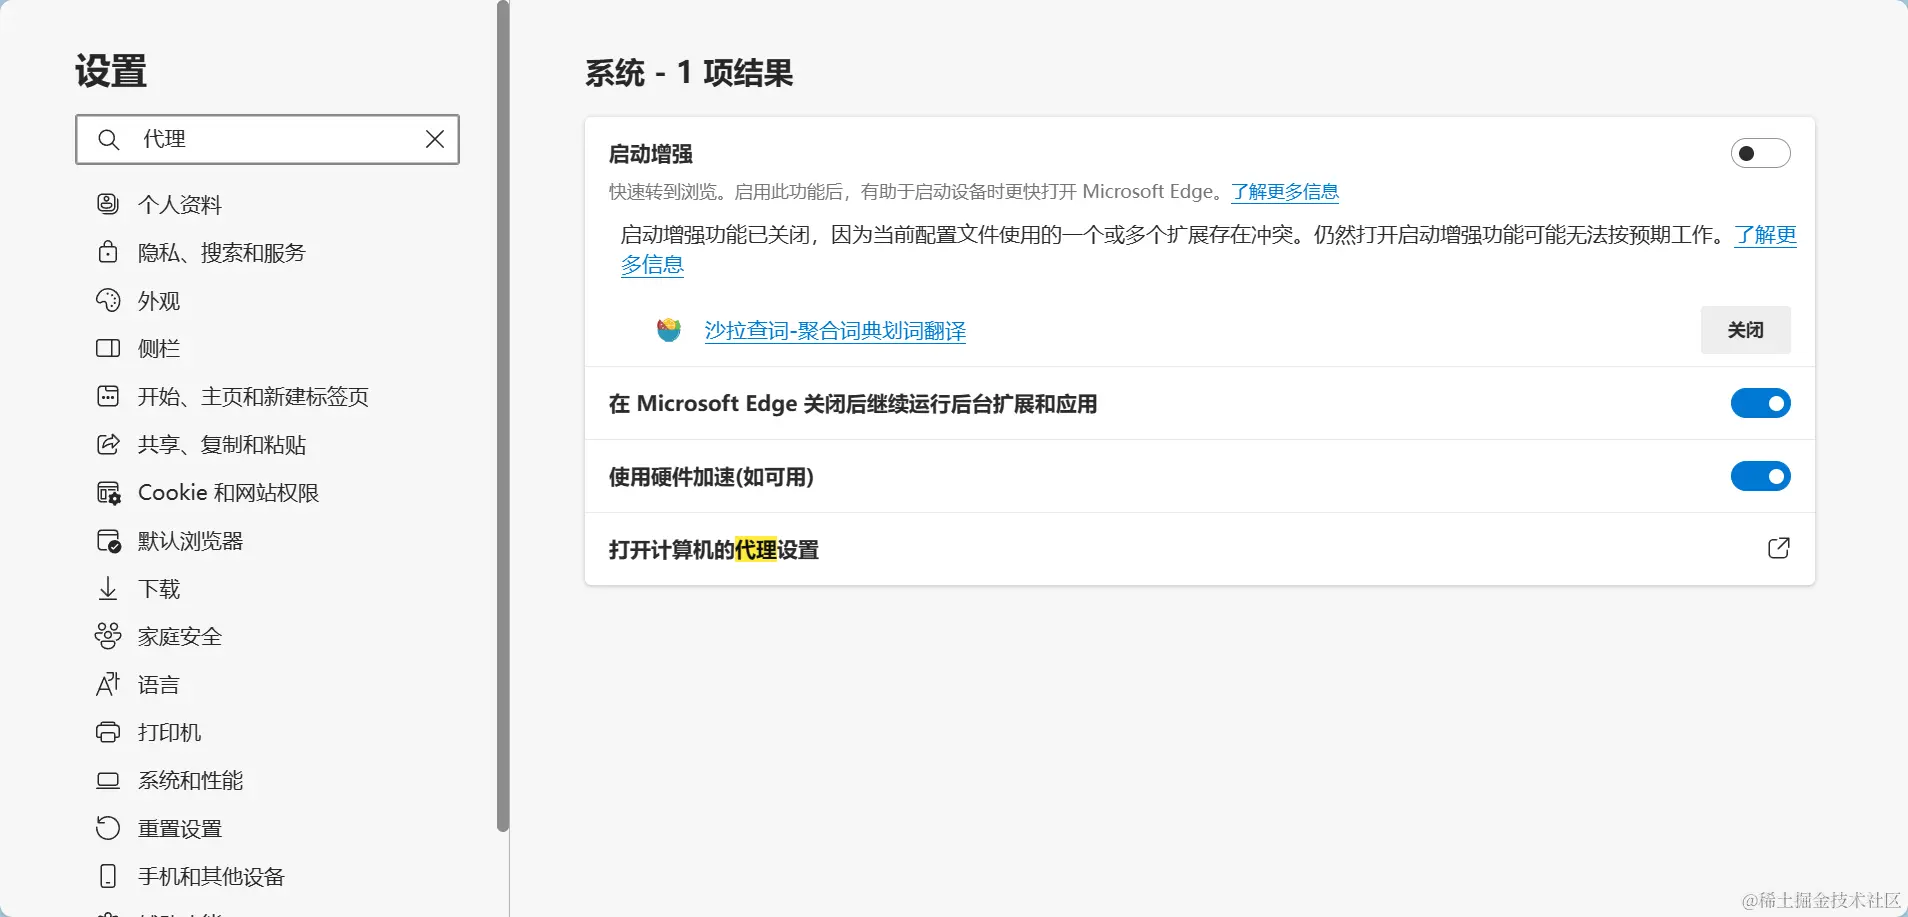Screen dimensions: 1908x917
Task: Select 语言 in the settings sidebar
Action: tap(157, 684)
